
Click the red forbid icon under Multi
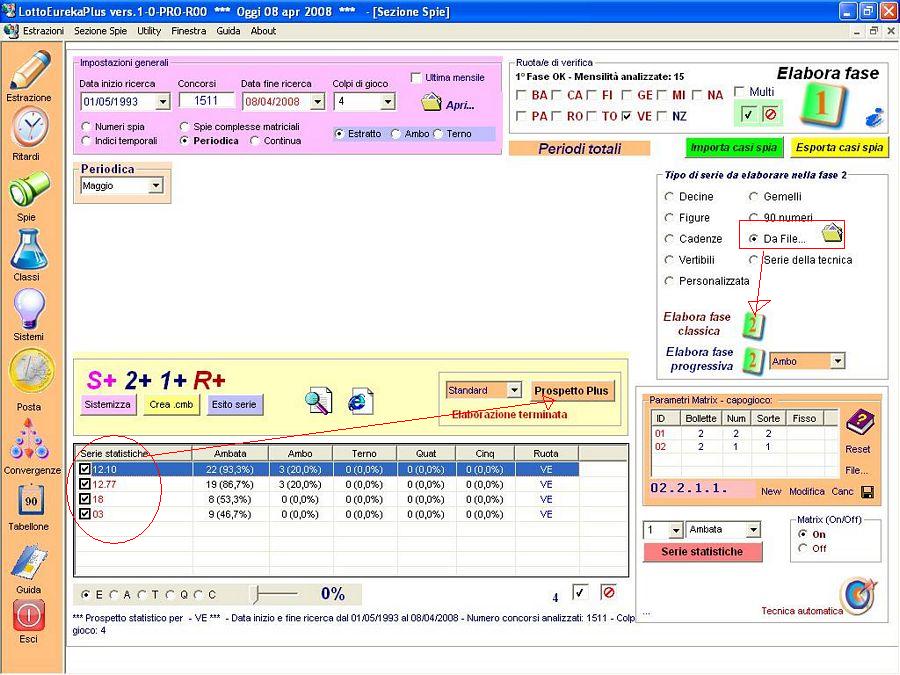click(771, 115)
